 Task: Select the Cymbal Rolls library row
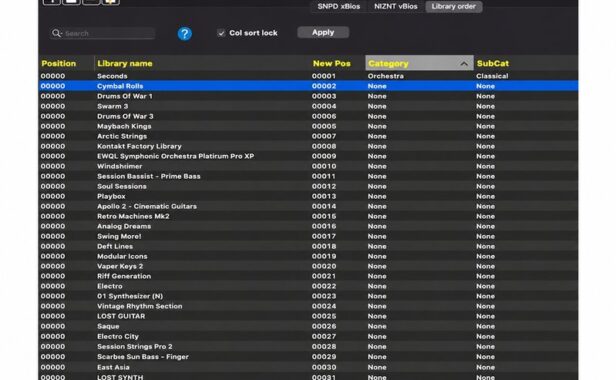tap(308, 86)
